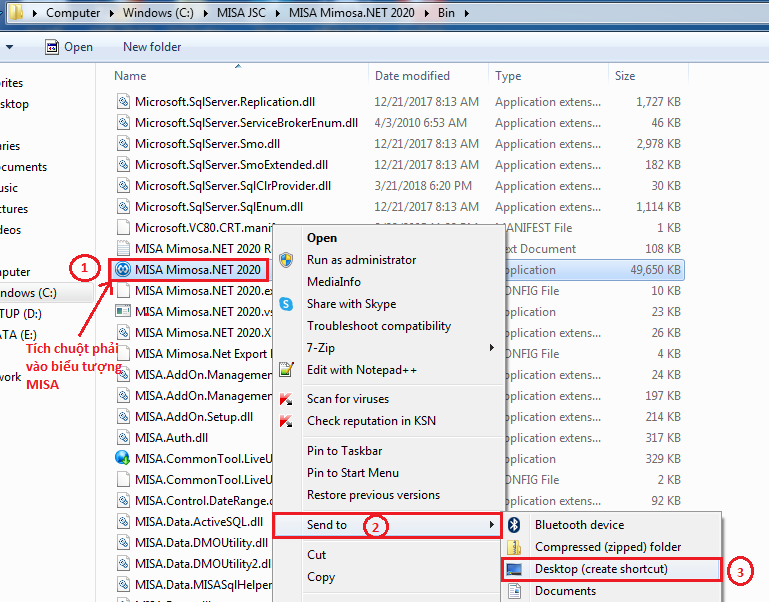
Task: Click the Open toolbar button label
Action: 78,47
